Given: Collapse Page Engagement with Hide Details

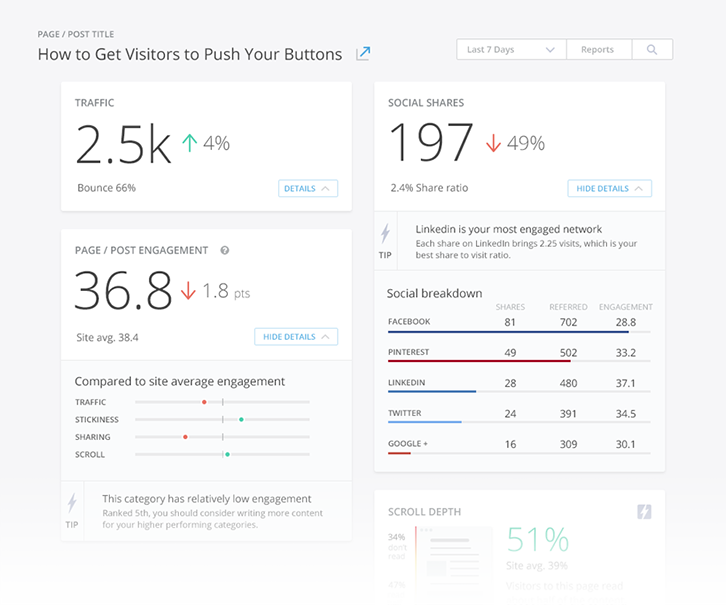Looking at the screenshot, I should pos(295,337).
